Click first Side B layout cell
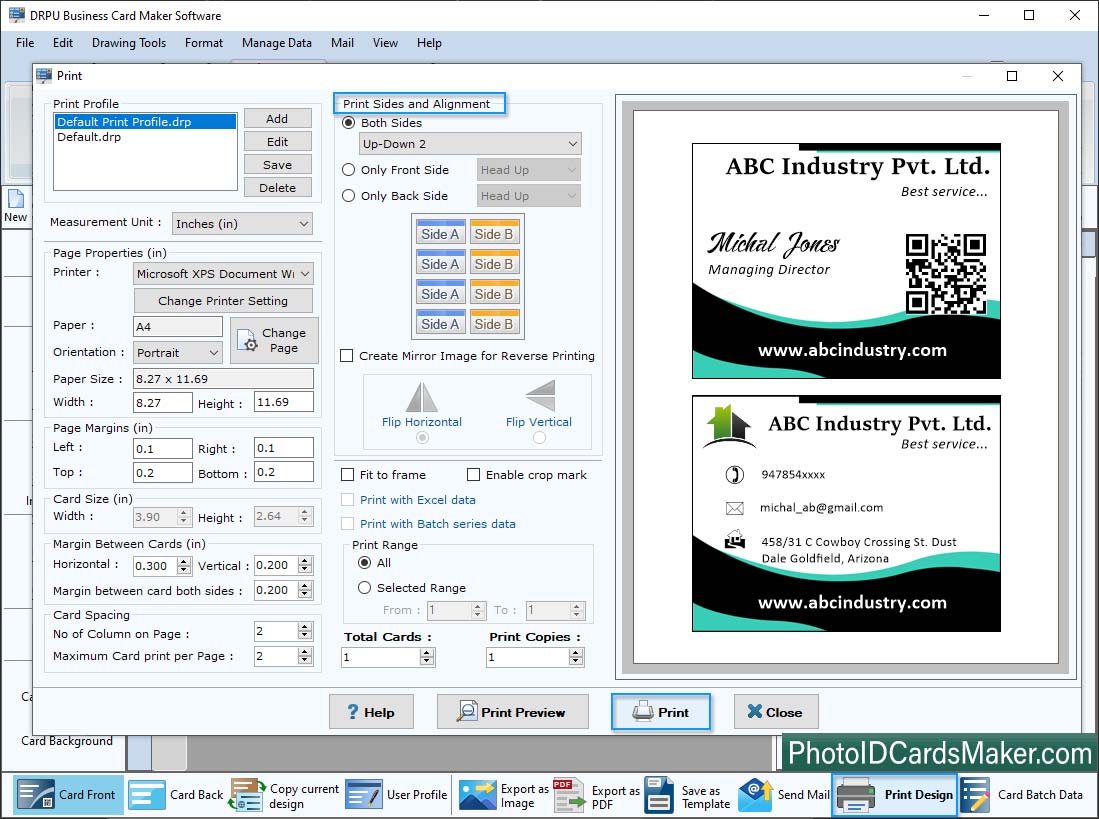The width and height of the screenshot is (1099, 819). click(x=494, y=232)
